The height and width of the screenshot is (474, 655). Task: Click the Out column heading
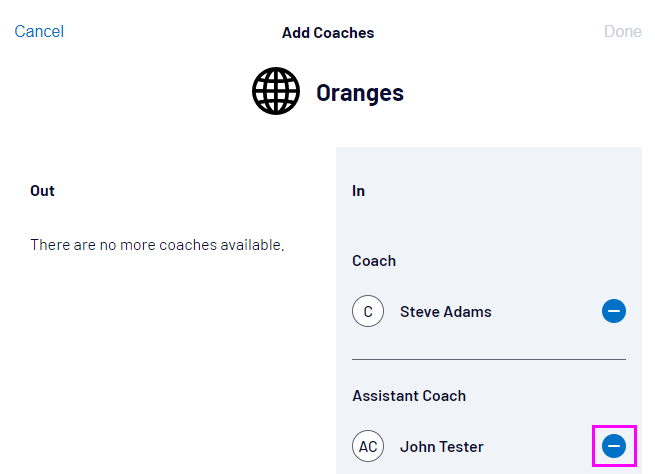[42, 190]
